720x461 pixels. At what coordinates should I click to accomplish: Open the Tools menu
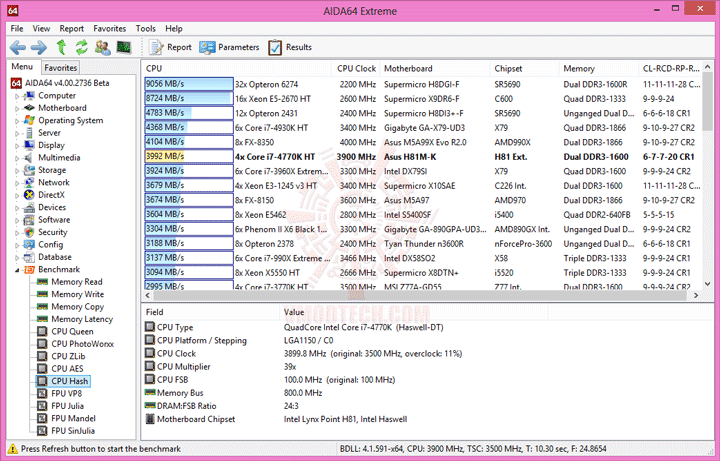tap(146, 28)
